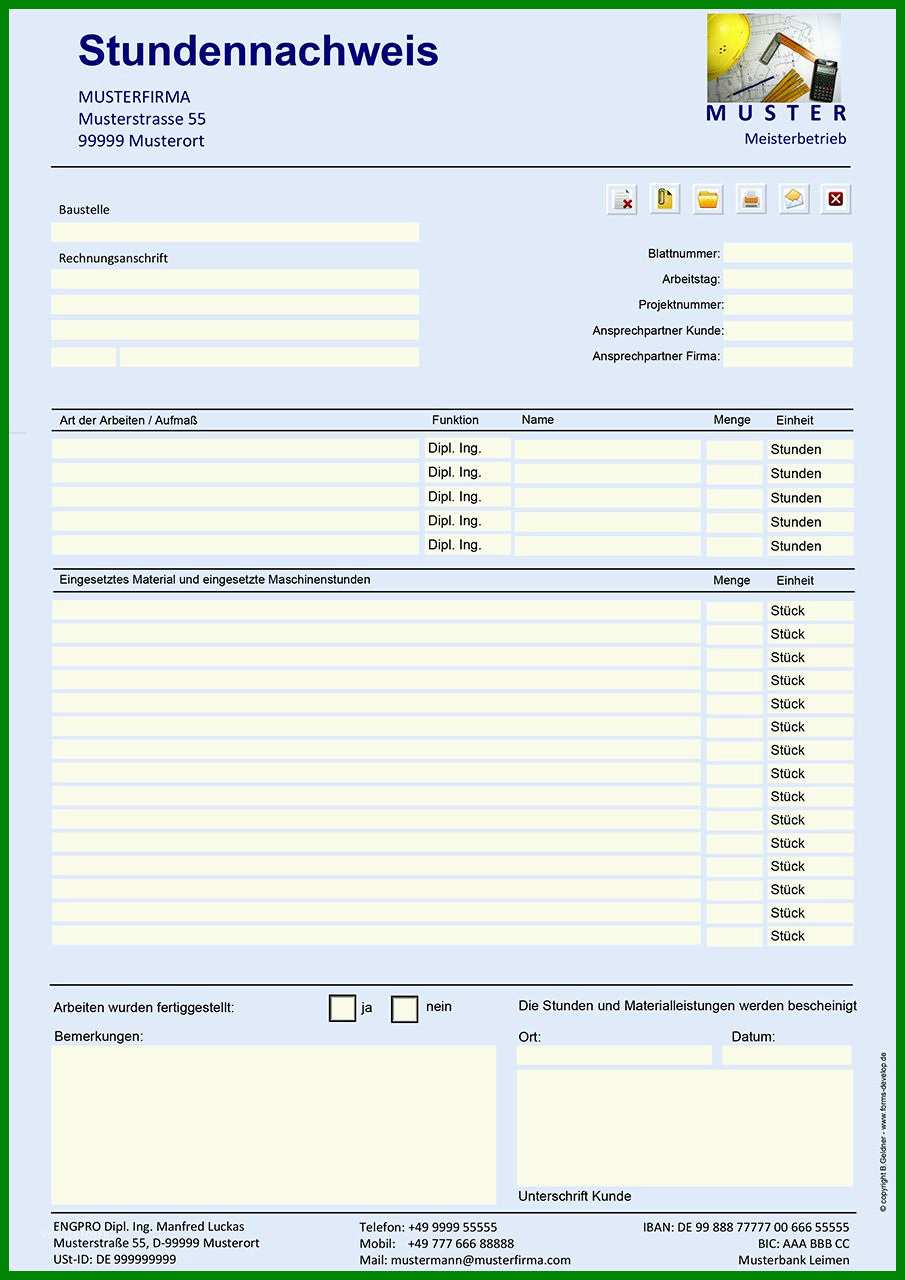This screenshot has width=905, height=1280.
Task: Select the Arbeitstag field
Action: click(x=788, y=279)
